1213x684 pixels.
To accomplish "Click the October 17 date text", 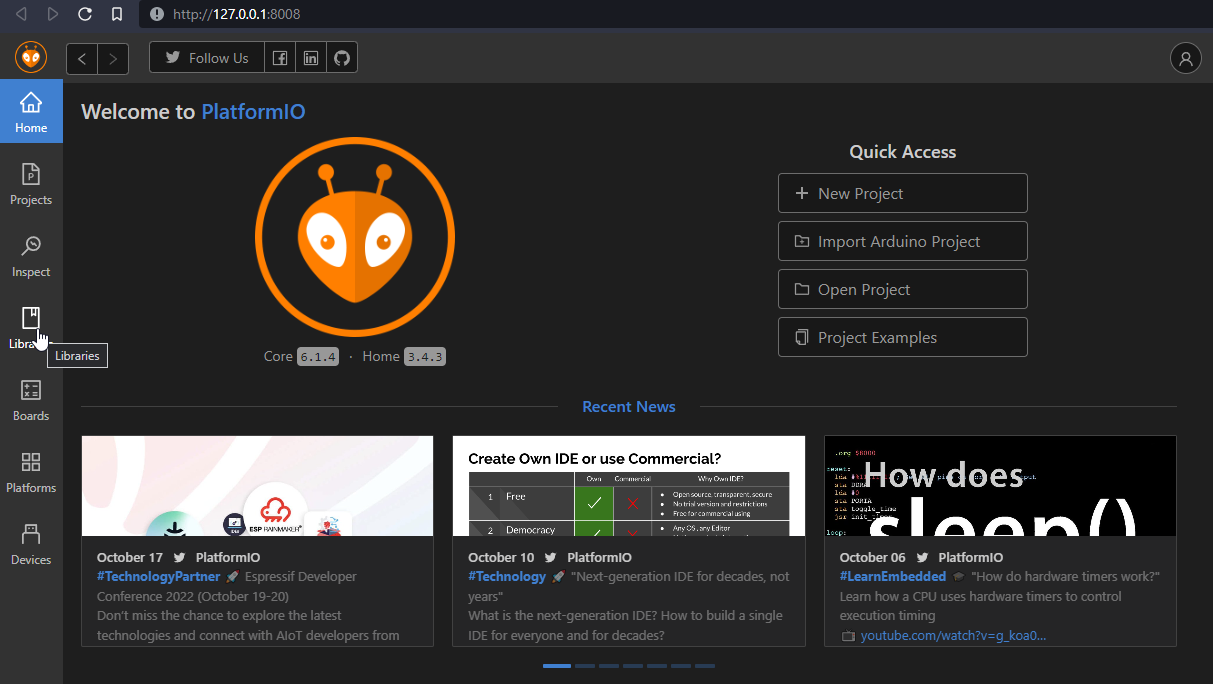I will tap(129, 557).
